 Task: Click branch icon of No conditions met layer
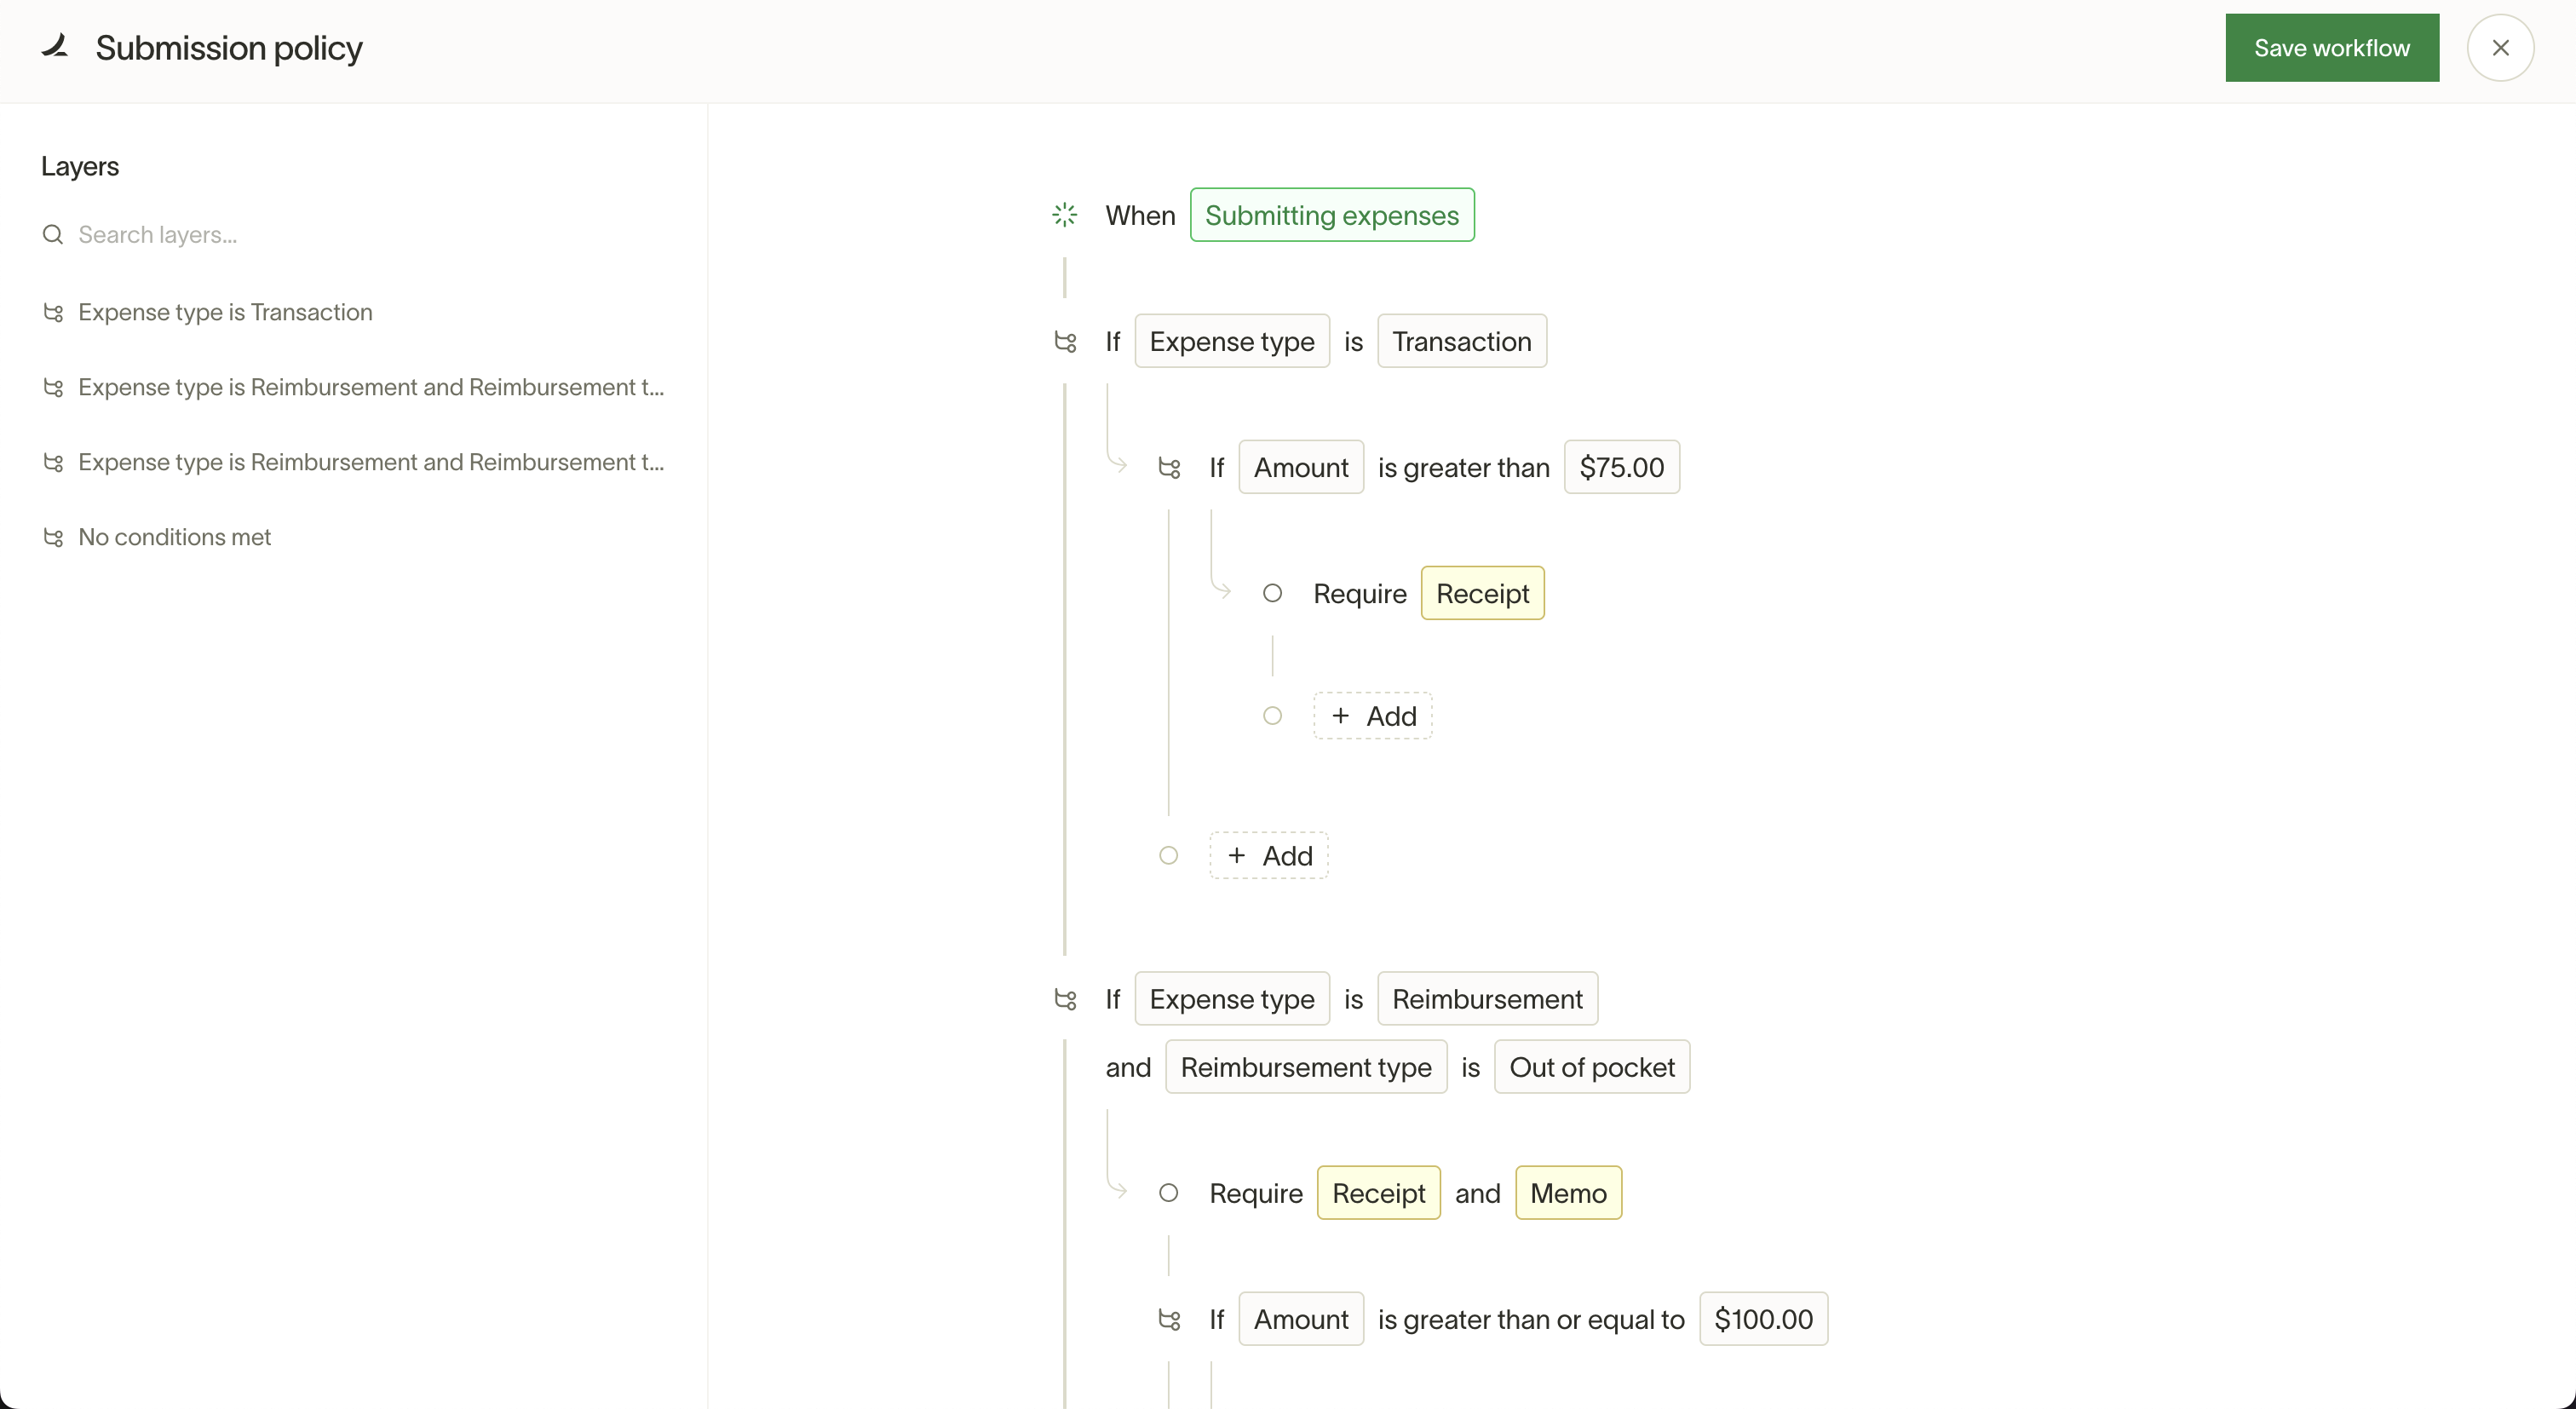[53, 538]
